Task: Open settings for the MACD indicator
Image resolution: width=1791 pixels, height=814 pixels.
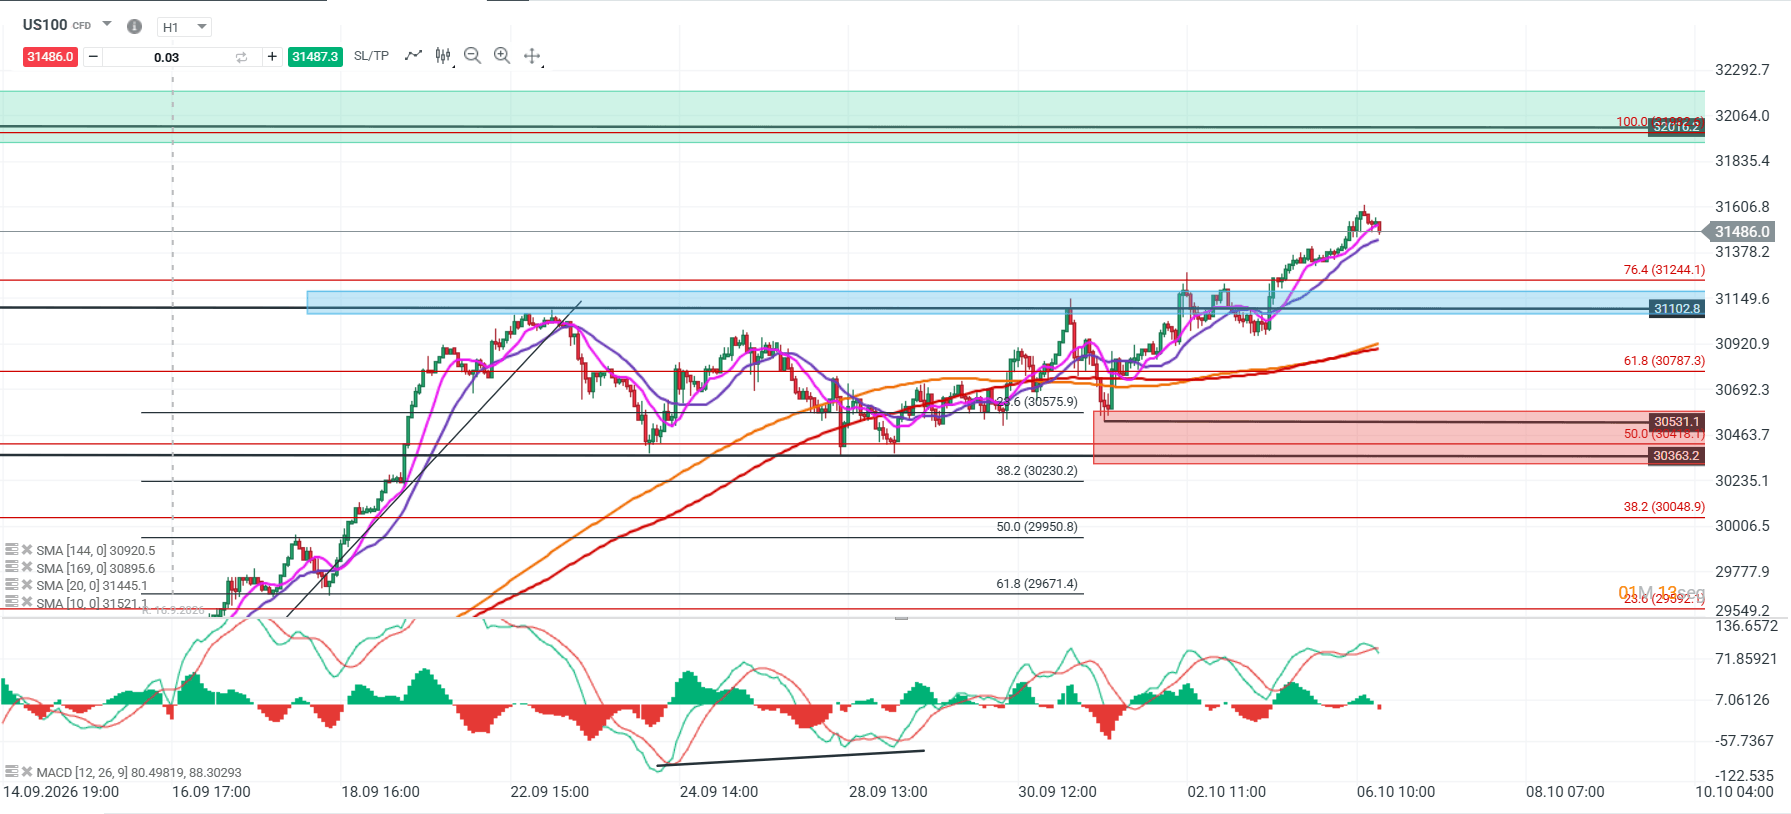Action: pos(11,772)
